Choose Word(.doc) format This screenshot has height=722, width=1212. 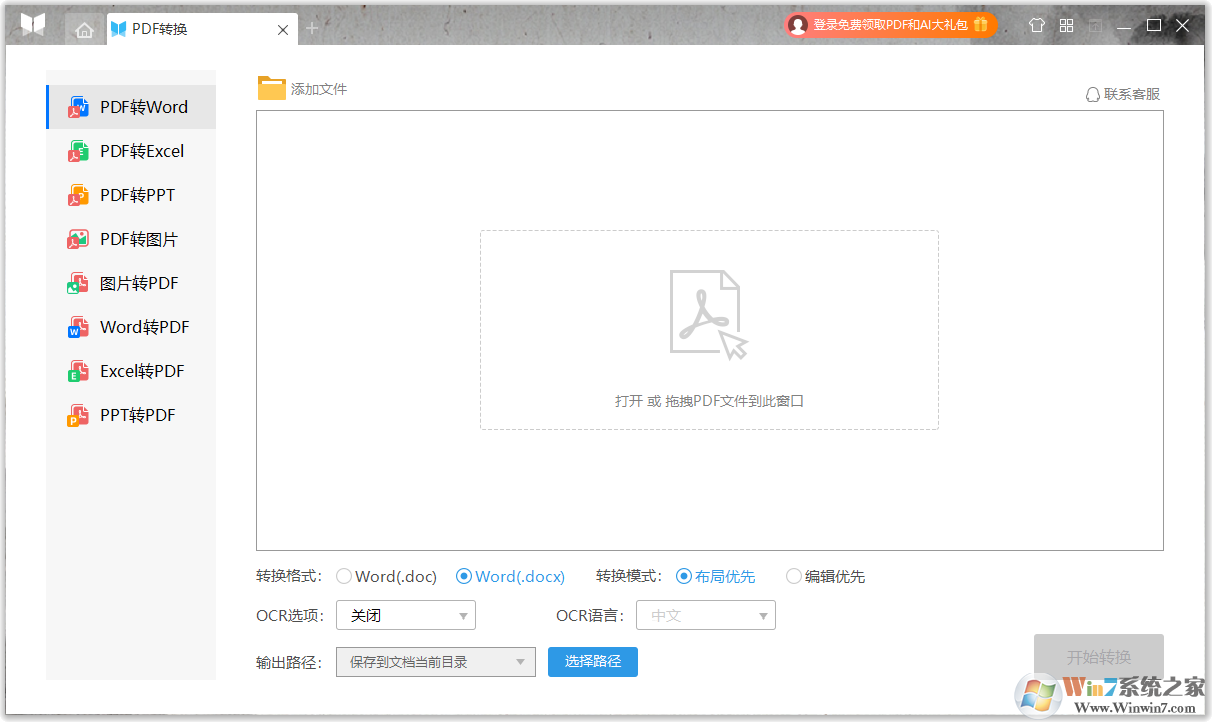click(386, 576)
